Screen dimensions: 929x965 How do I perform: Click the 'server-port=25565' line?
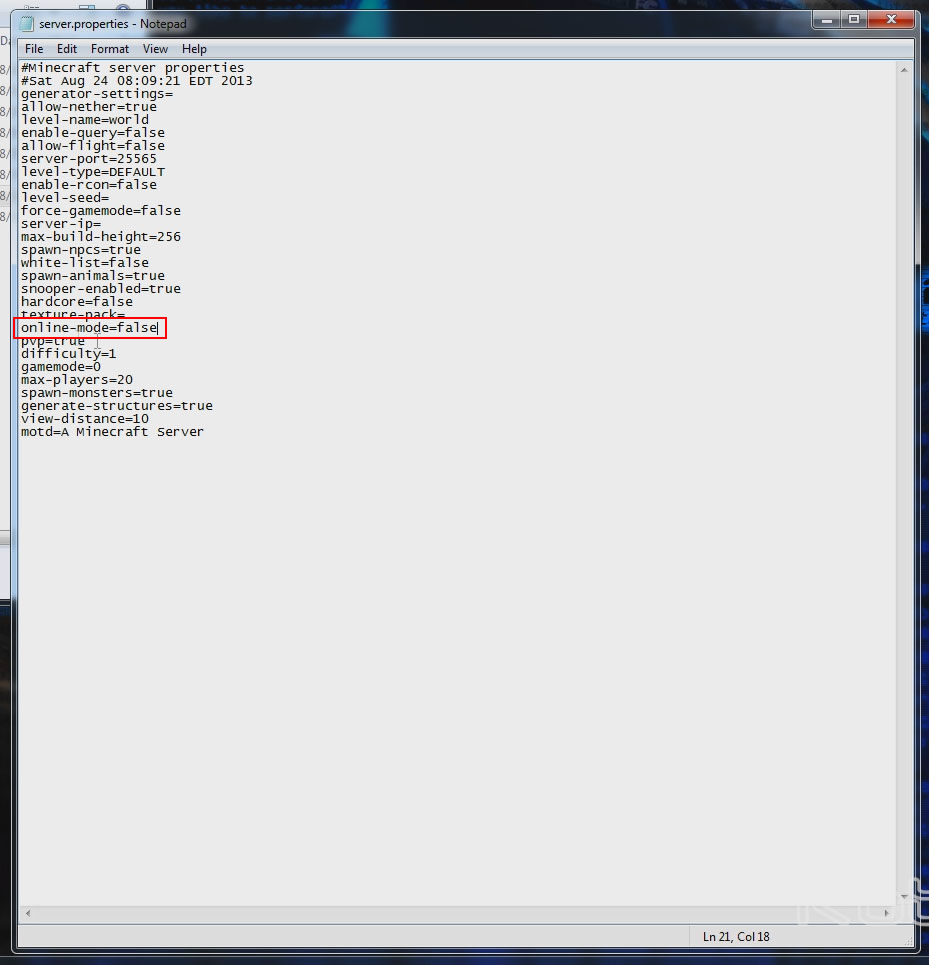click(x=89, y=158)
